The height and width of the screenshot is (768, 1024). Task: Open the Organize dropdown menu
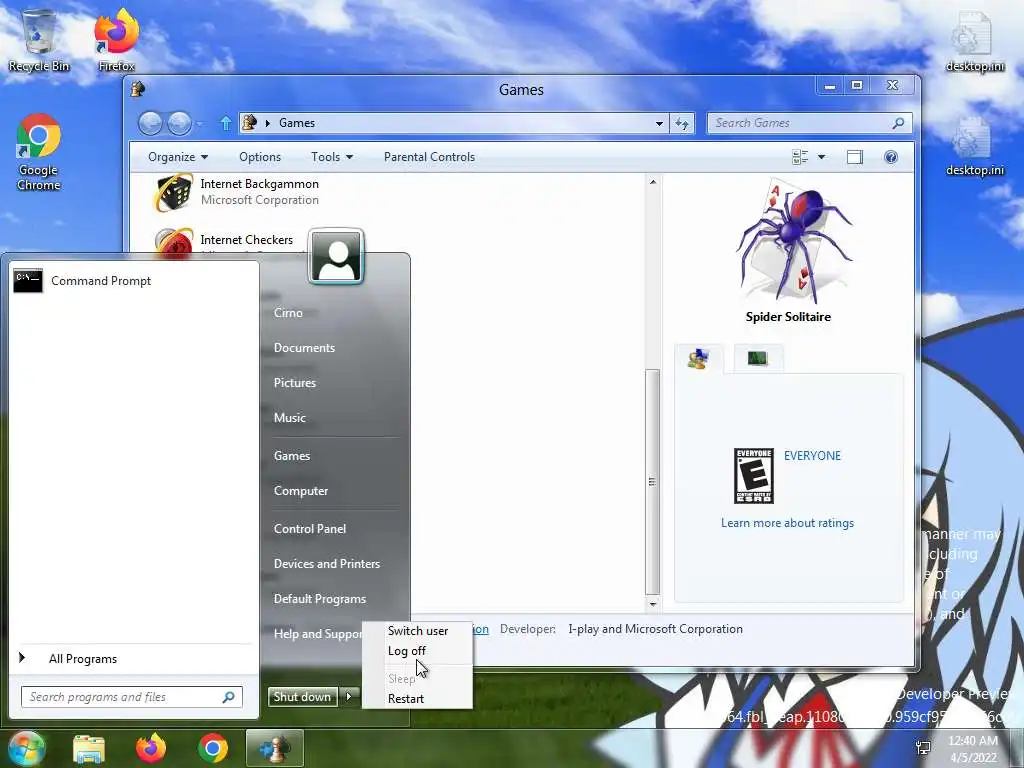click(x=178, y=157)
